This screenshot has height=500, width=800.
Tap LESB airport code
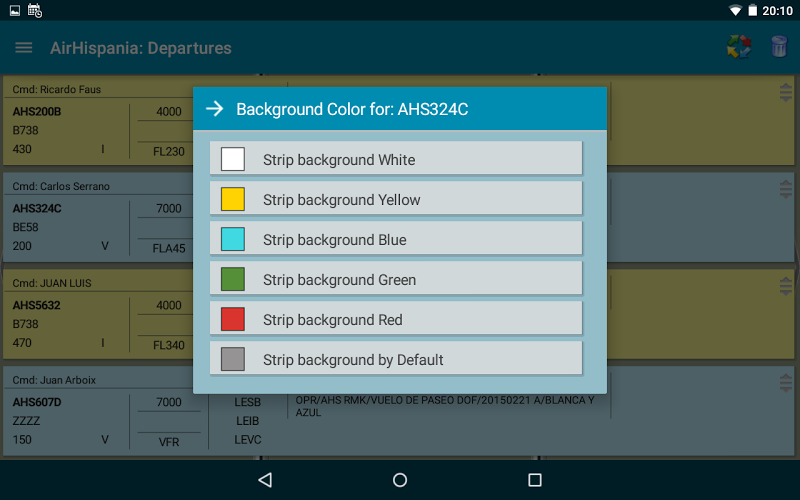(x=247, y=402)
